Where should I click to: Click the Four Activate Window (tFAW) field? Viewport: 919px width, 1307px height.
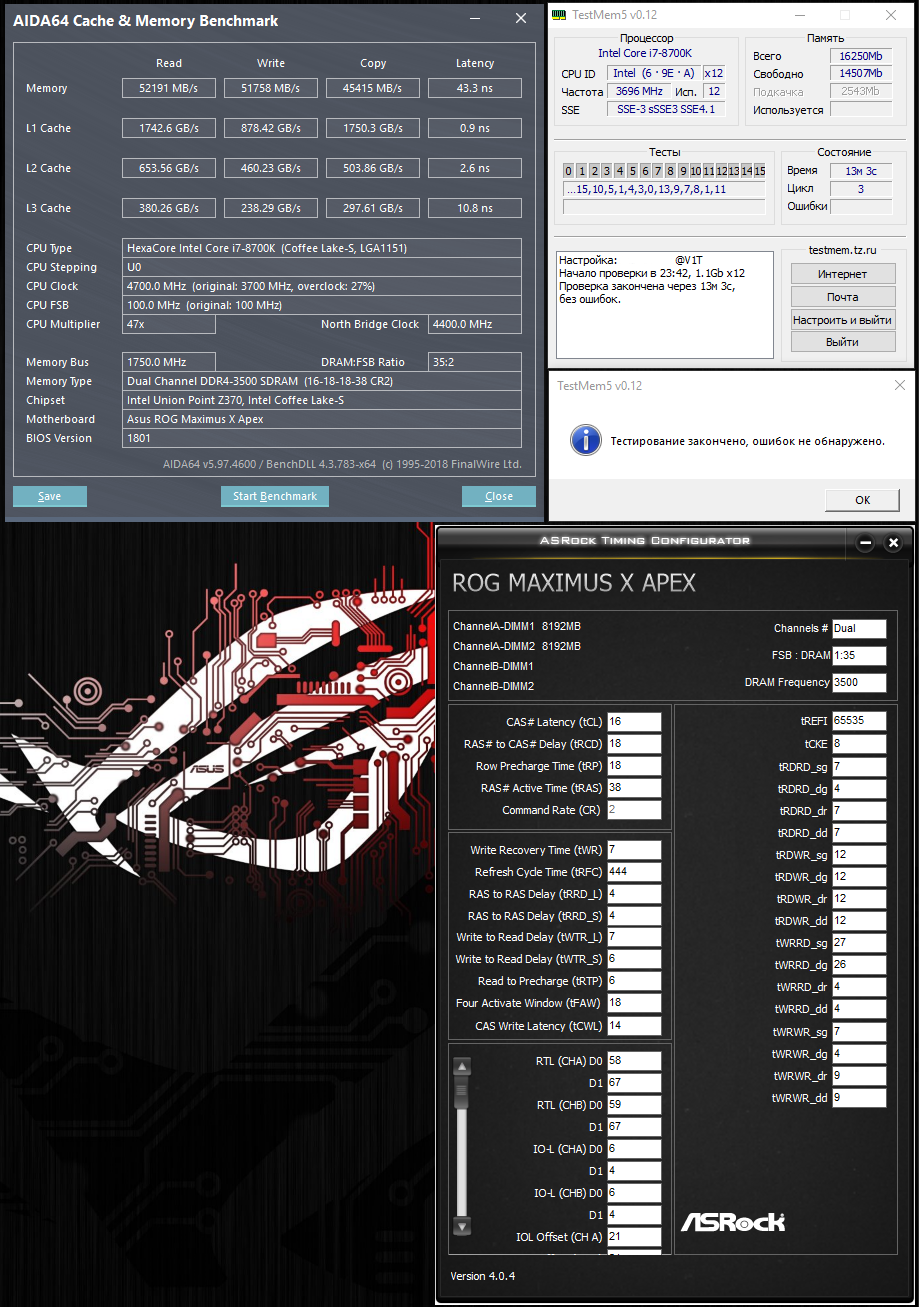click(x=634, y=1003)
